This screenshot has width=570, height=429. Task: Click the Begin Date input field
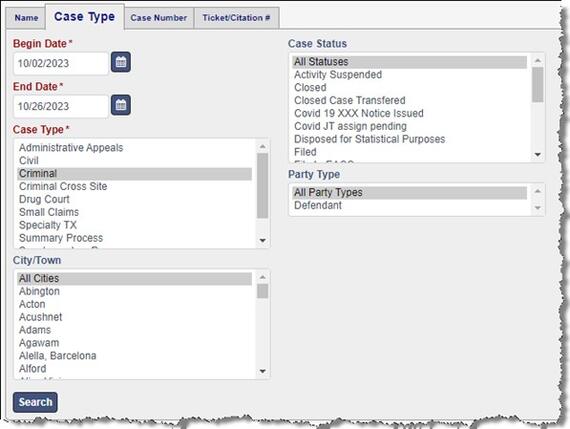(61, 63)
